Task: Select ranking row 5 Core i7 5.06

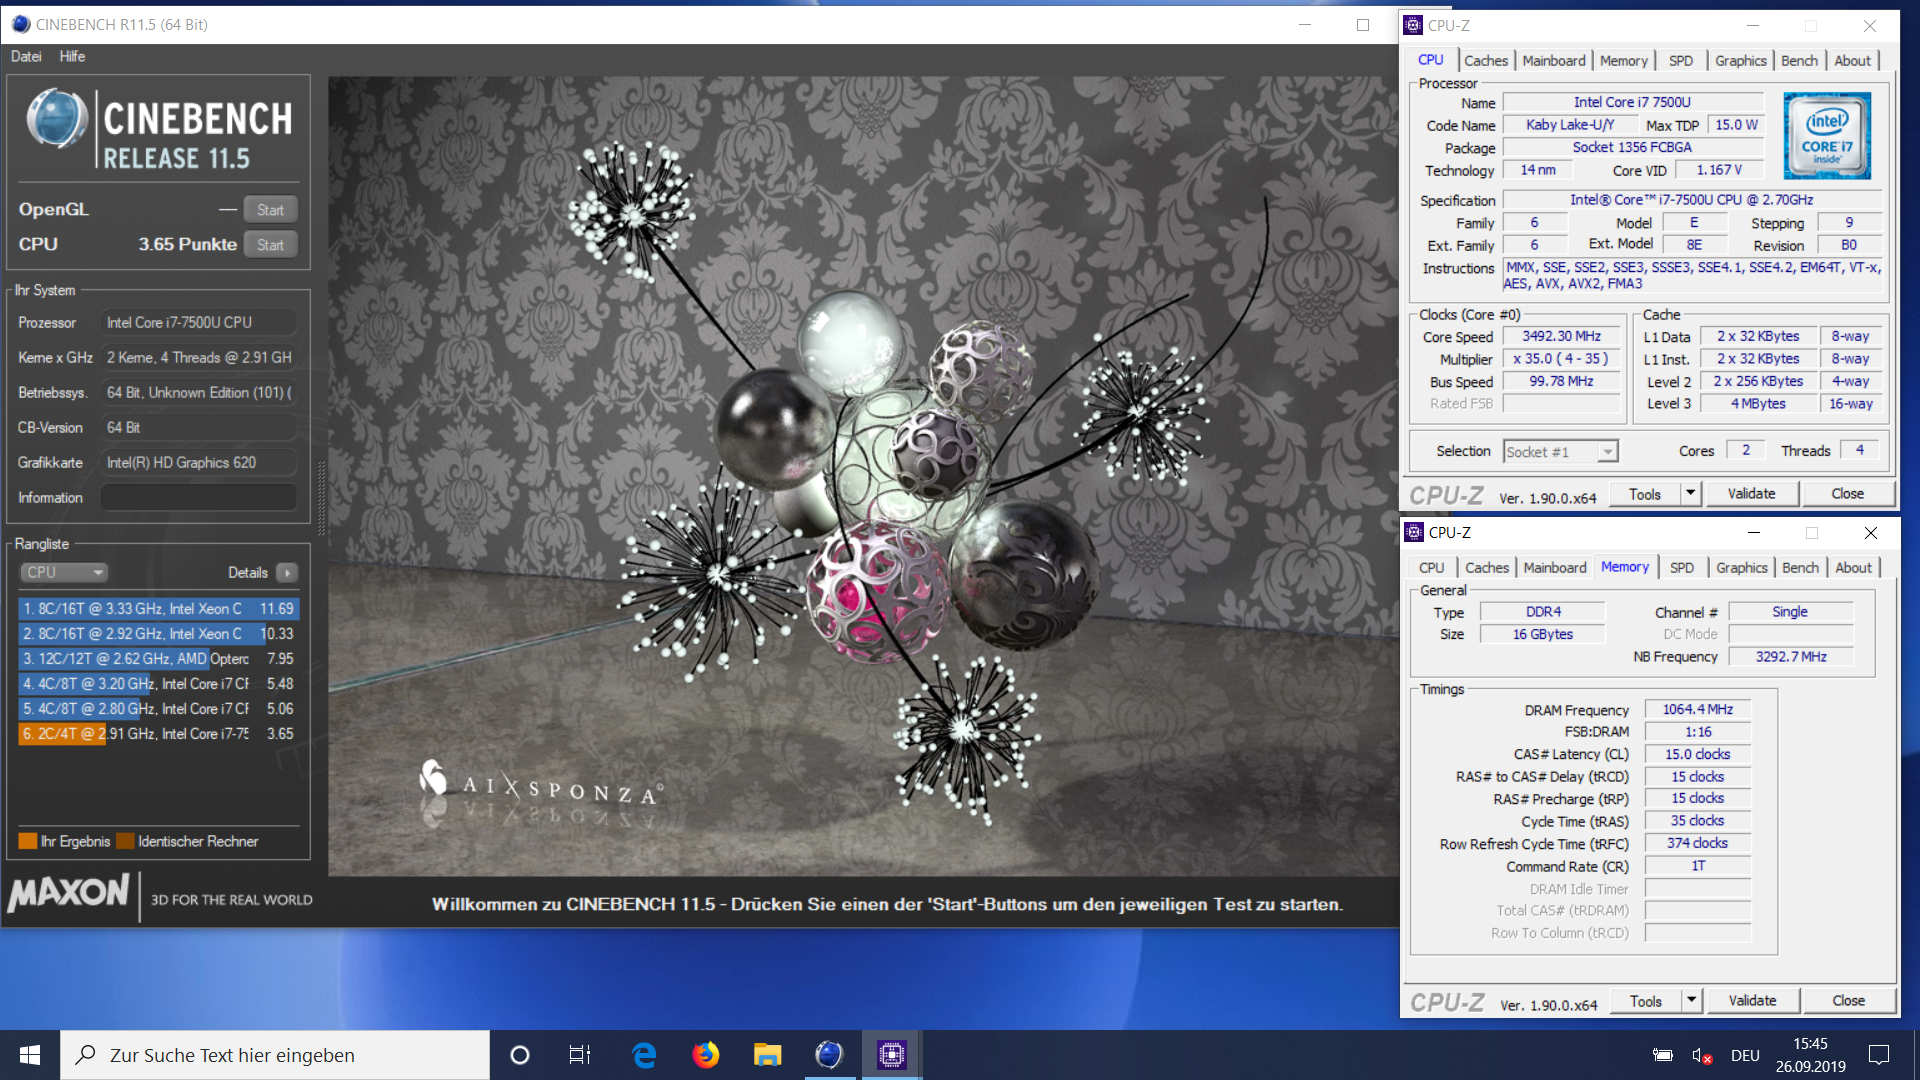Action: (x=158, y=709)
